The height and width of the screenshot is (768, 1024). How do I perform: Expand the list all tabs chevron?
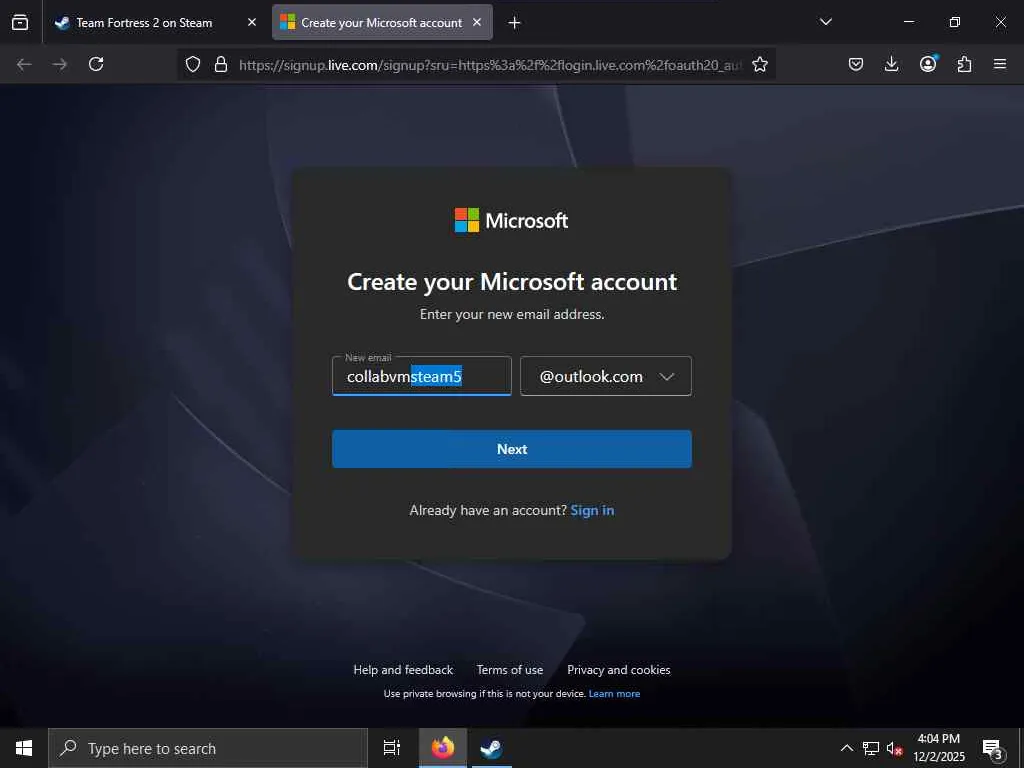[826, 22]
